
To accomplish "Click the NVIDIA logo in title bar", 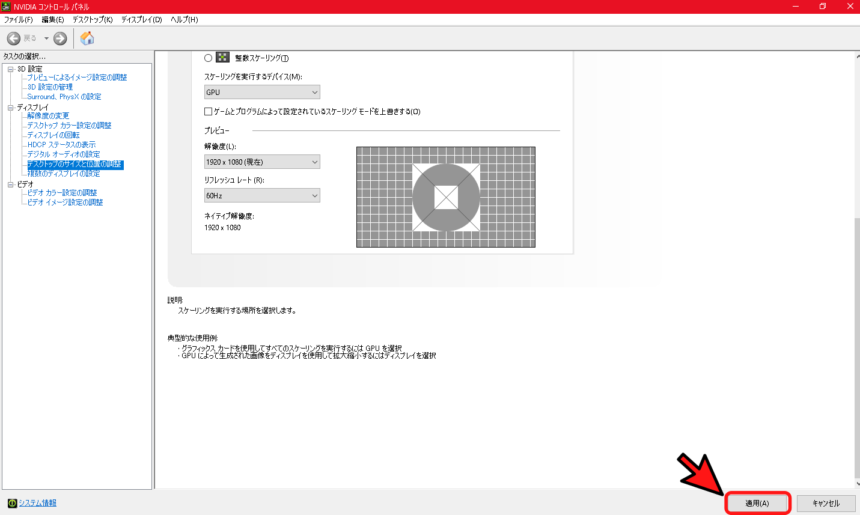I will (6, 7).
